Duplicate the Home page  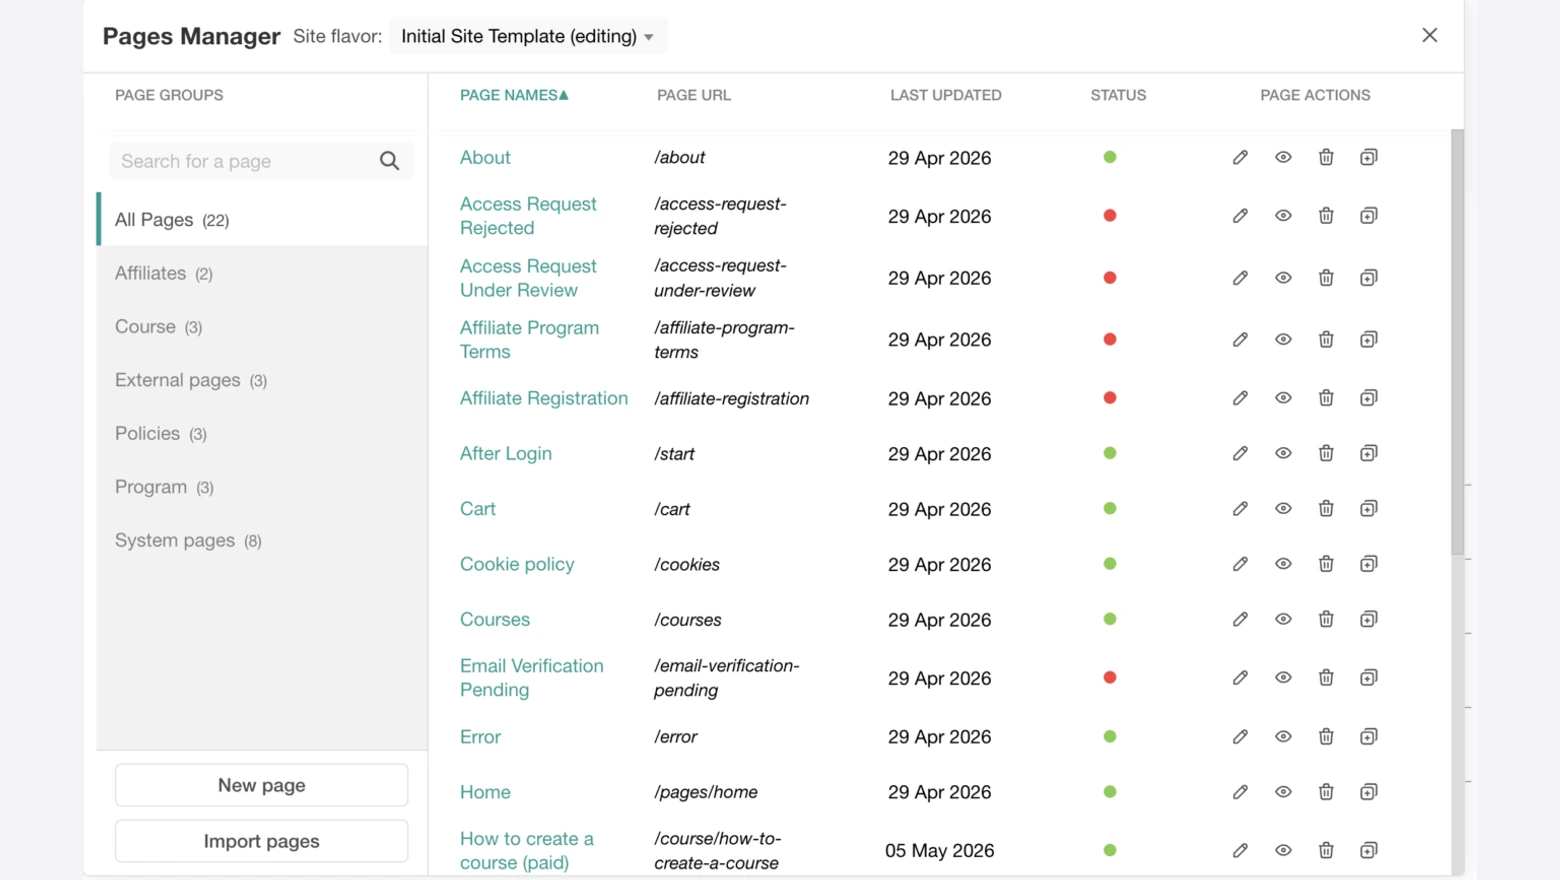pos(1369,792)
